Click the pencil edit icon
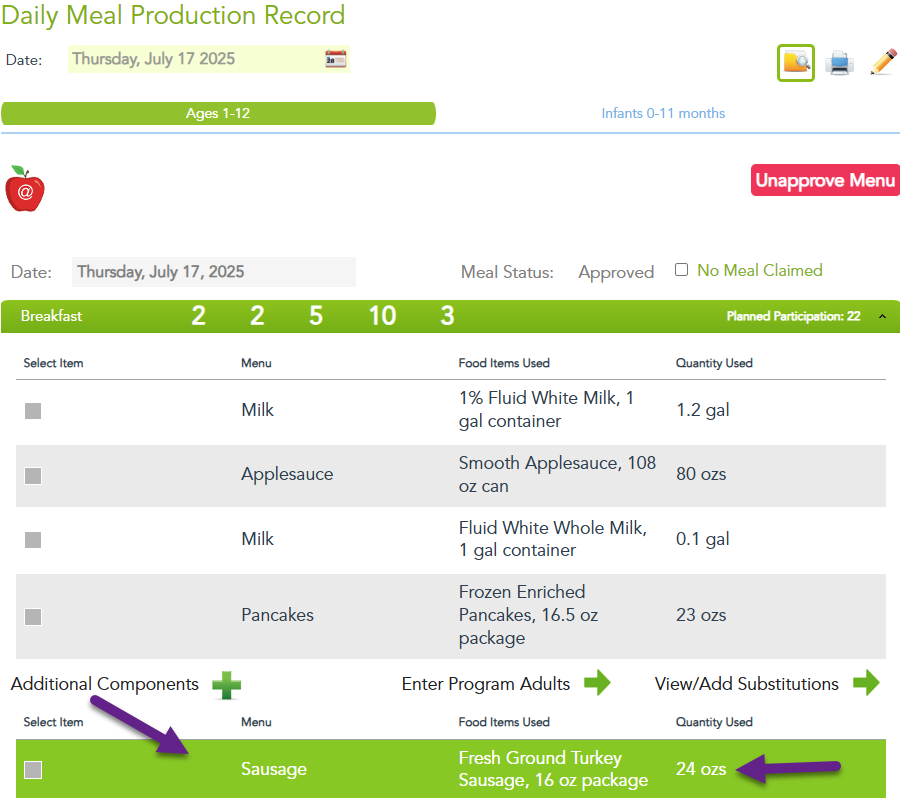Image resolution: width=900 pixels, height=798 pixels. point(883,62)
